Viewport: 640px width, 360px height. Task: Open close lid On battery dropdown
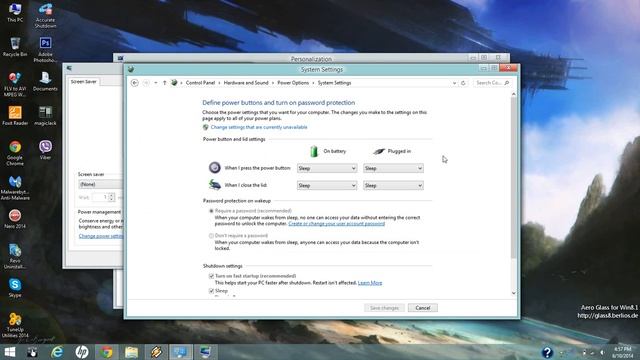pos(327,185)
